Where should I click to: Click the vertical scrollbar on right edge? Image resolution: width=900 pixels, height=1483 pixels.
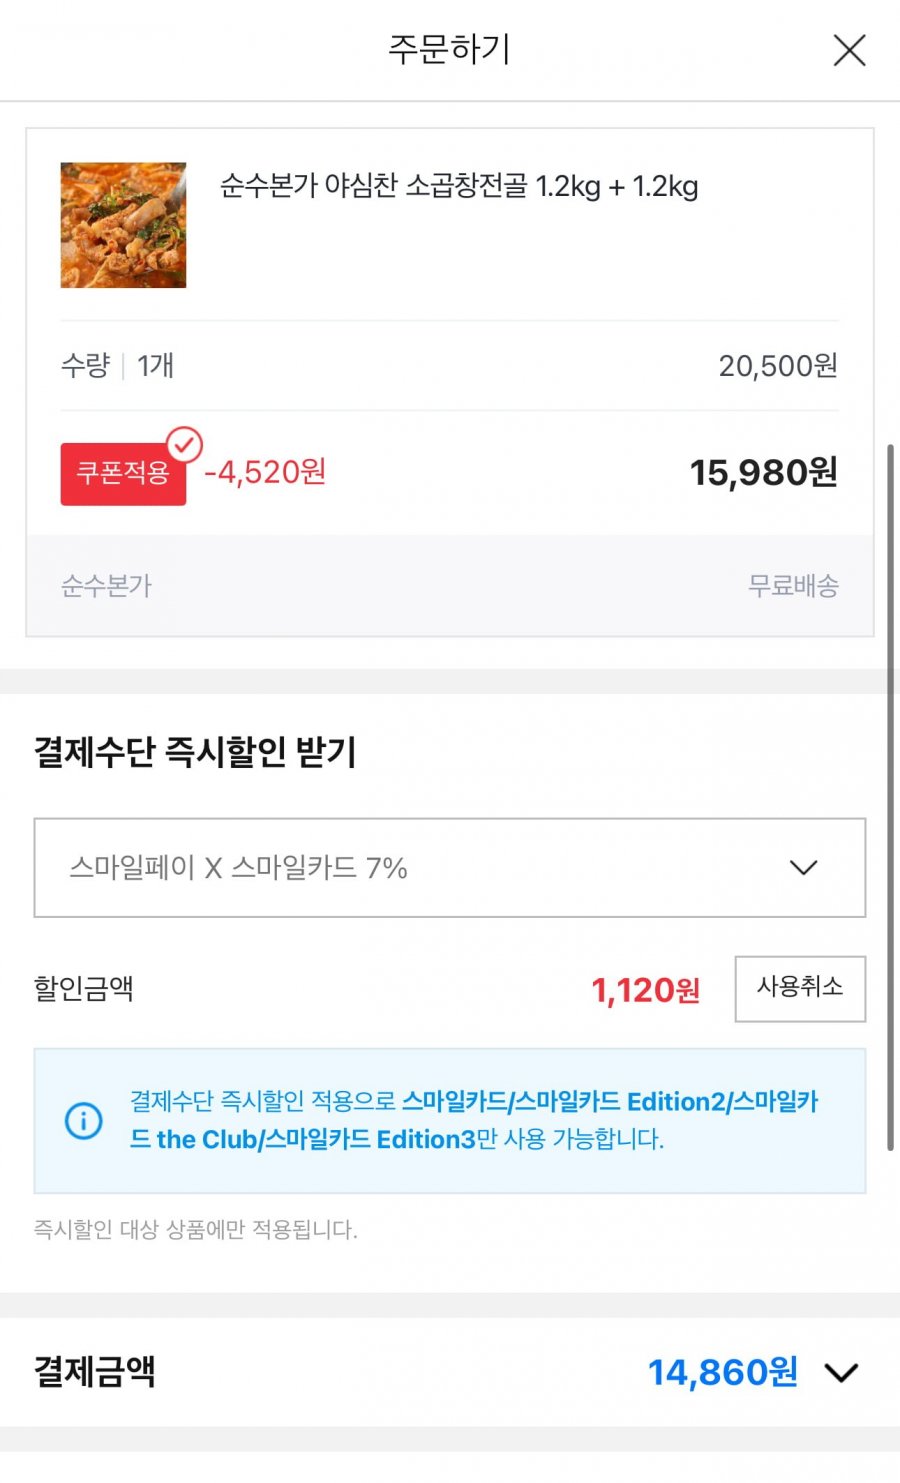click(890, 797)
